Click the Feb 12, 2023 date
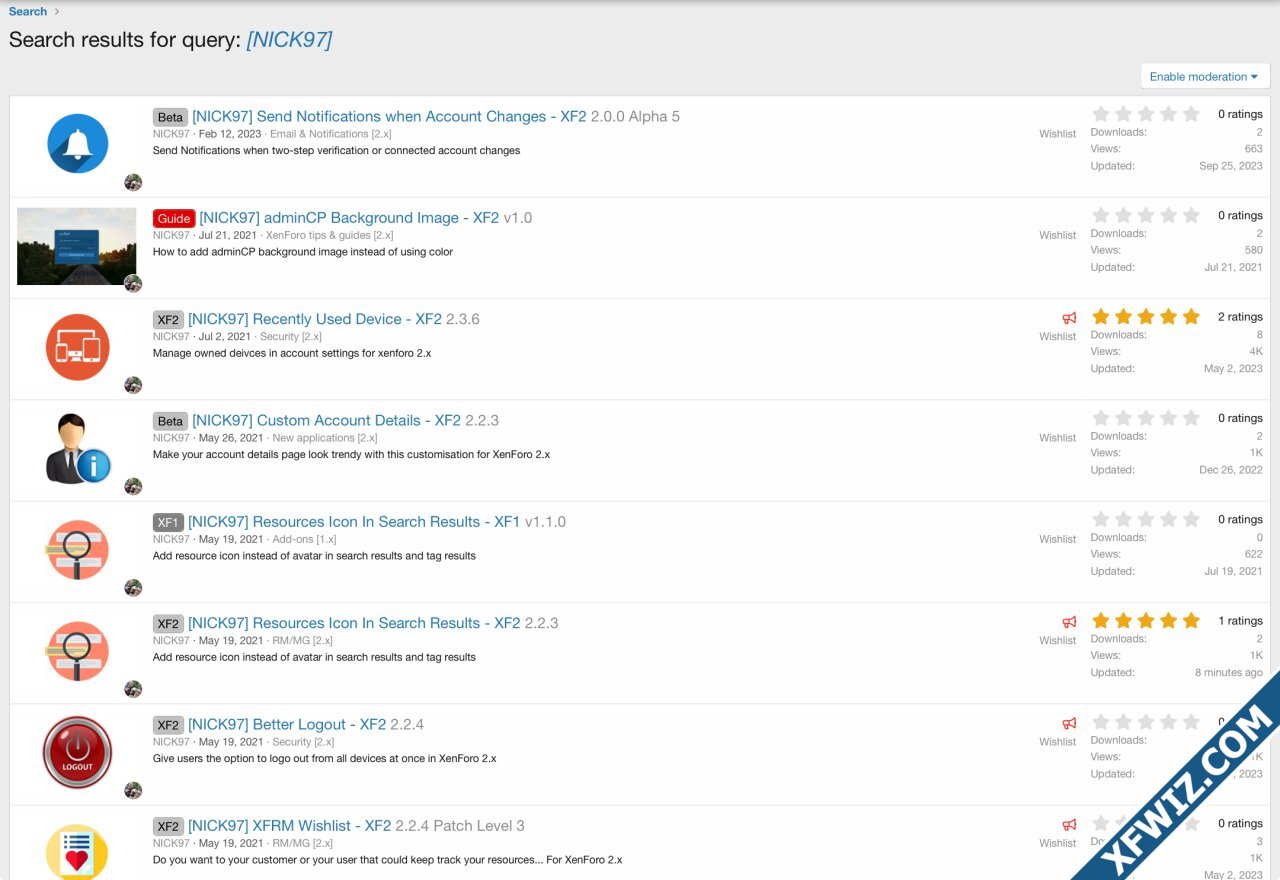1280x880 pixels. [x=230, y=134]
